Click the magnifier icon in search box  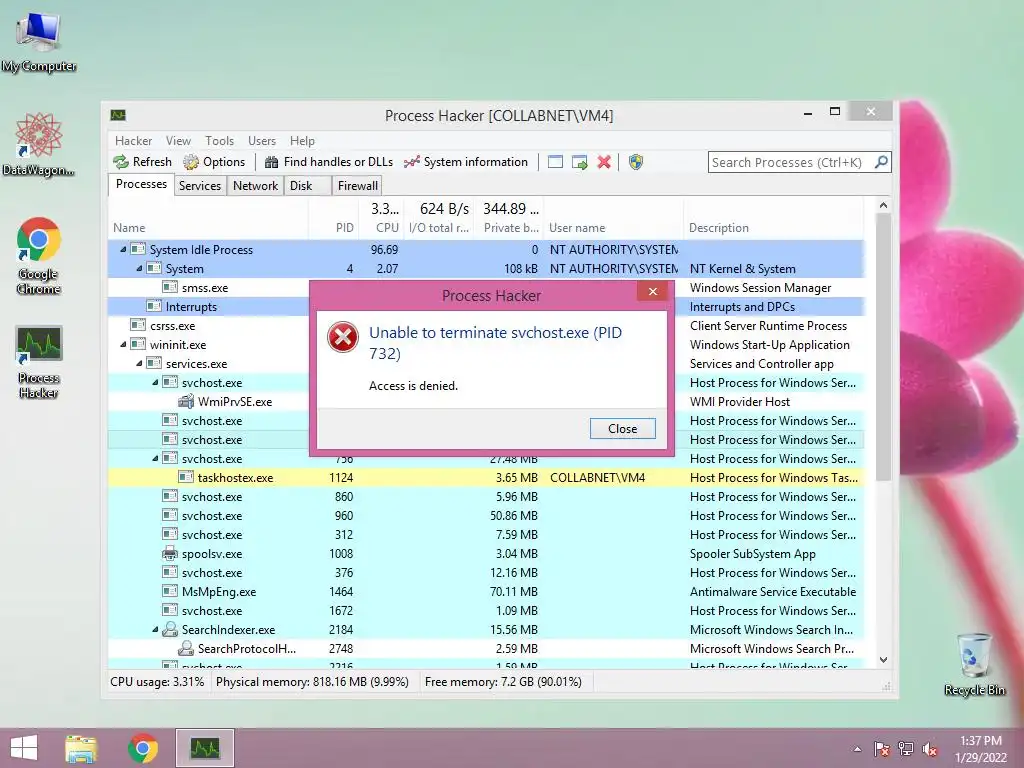(881, 161)
